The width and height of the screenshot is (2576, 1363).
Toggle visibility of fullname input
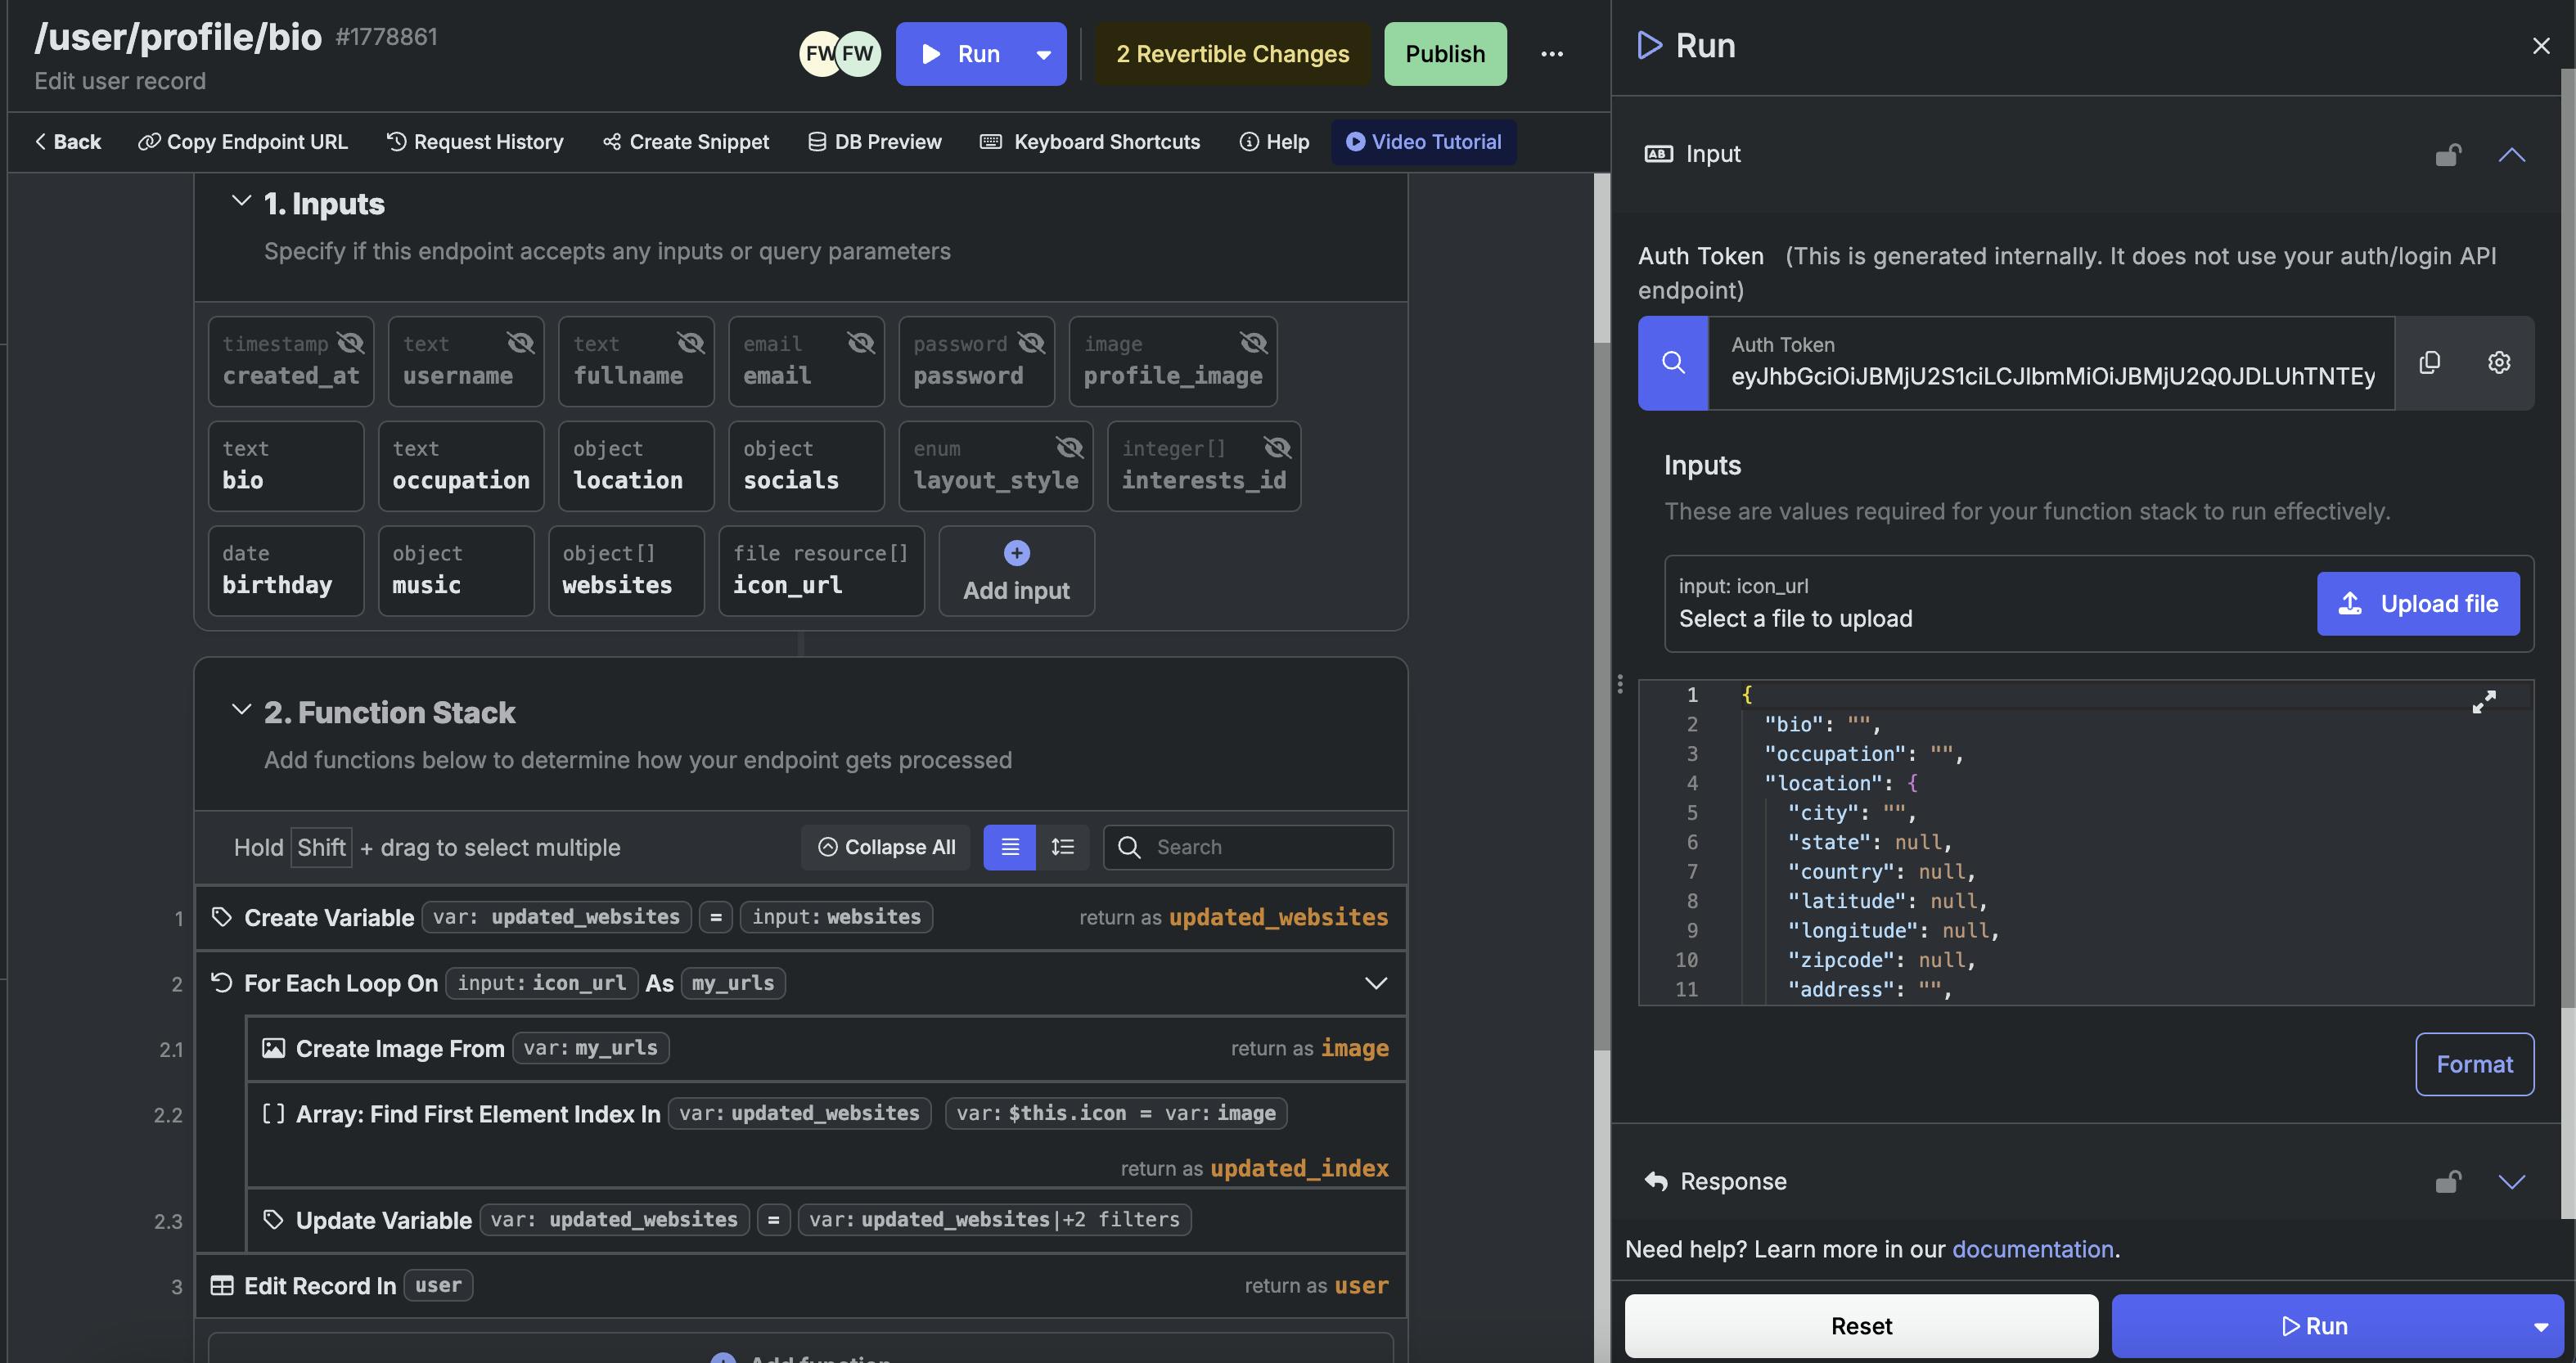point(691,343)
